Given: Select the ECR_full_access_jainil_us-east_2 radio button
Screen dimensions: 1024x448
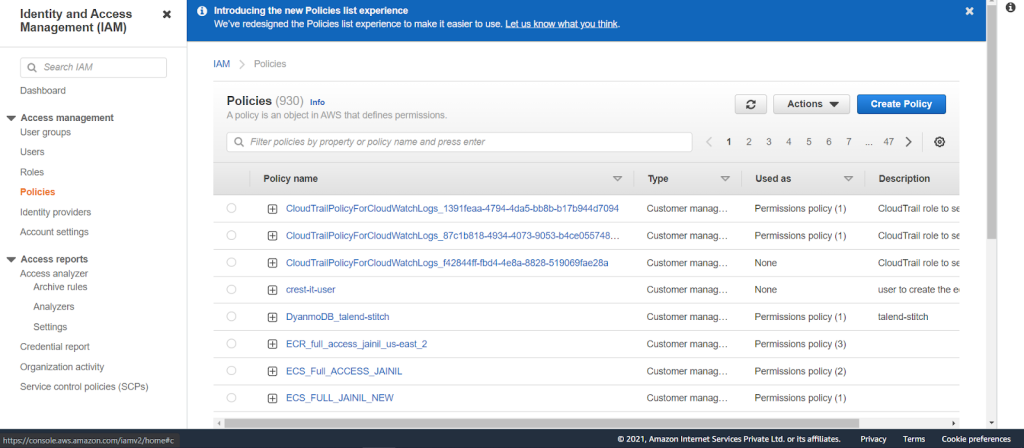Looking at the screenshot, I should point(231,344).
